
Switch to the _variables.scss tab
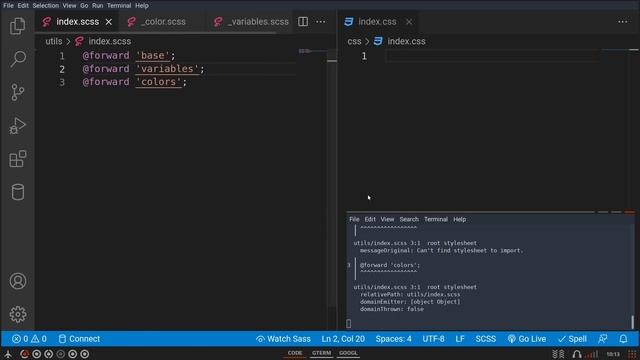[x=253, y=22]
